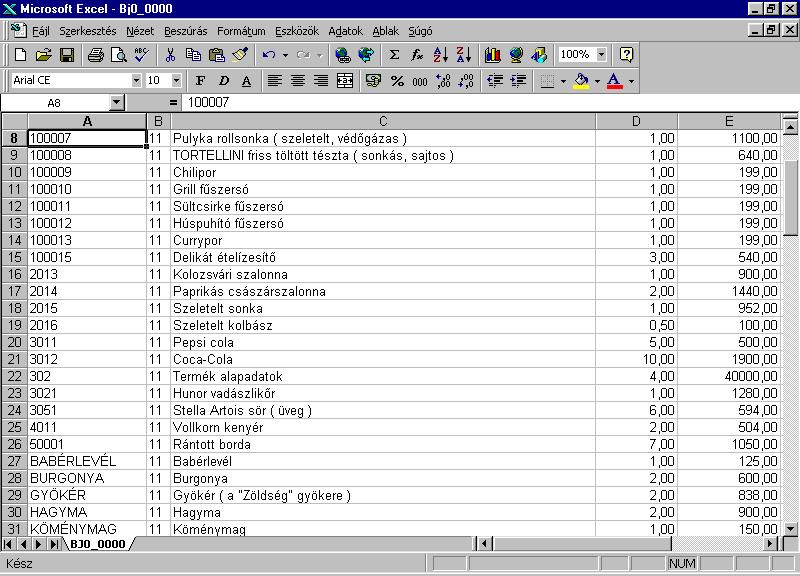Apply thousands separator 000 style
This screenshot has height=576, width=800.
420,81
